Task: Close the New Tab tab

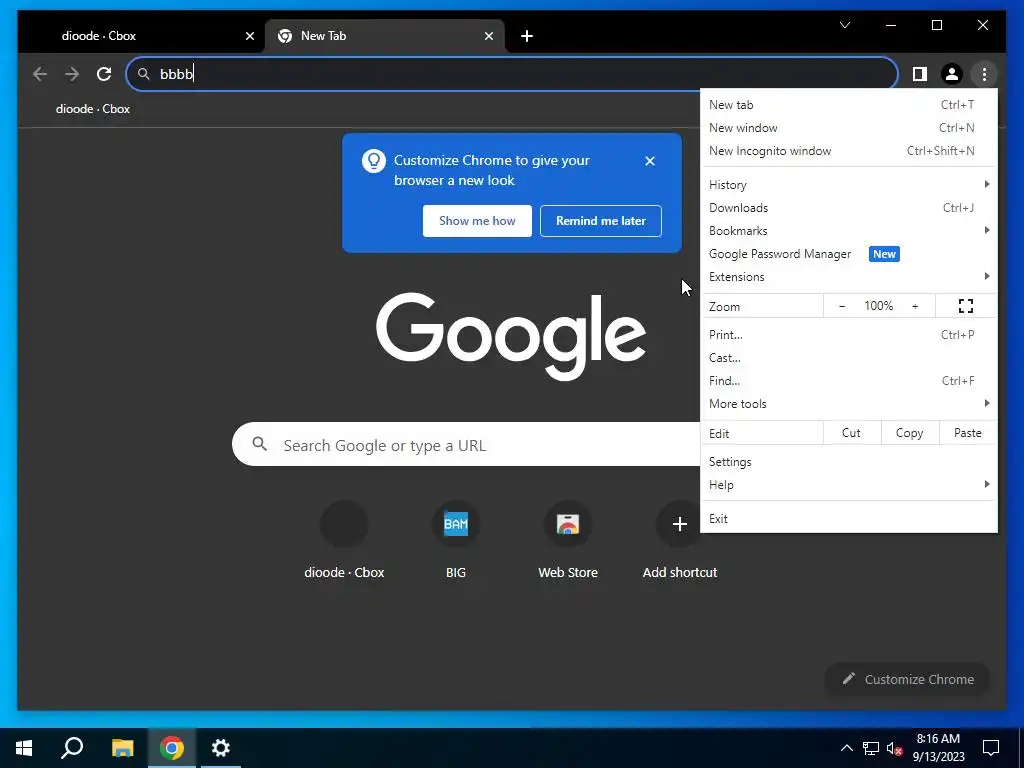Action: pos(488,36)
